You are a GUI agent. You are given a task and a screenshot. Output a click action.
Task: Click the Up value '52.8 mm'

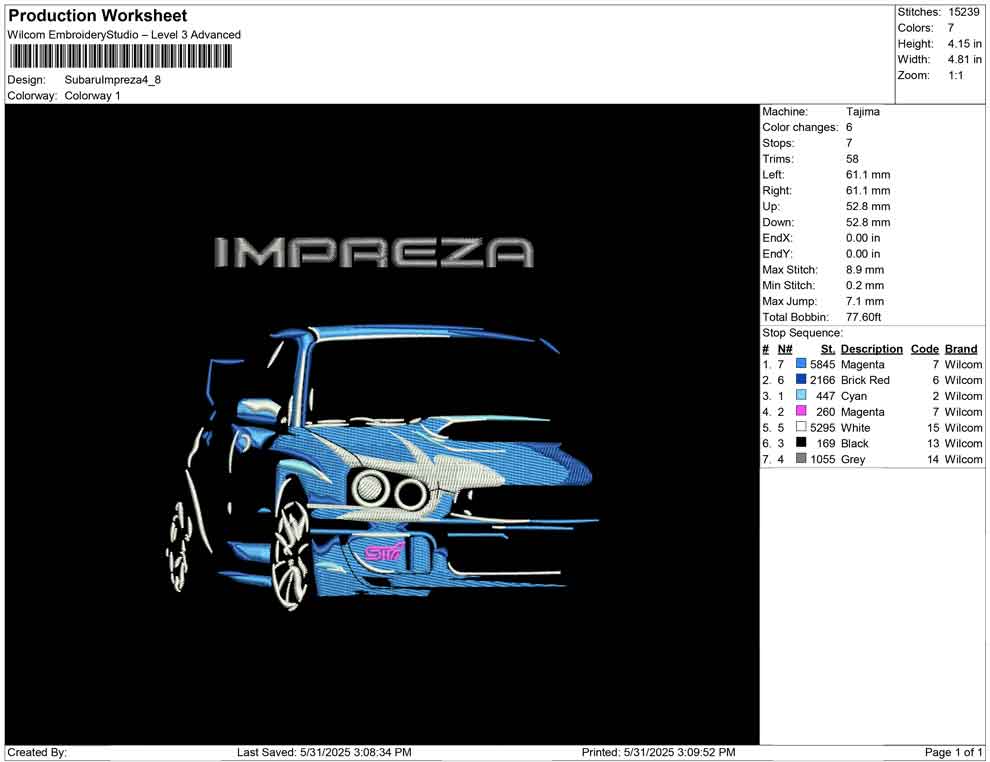[x=868, y=206]
